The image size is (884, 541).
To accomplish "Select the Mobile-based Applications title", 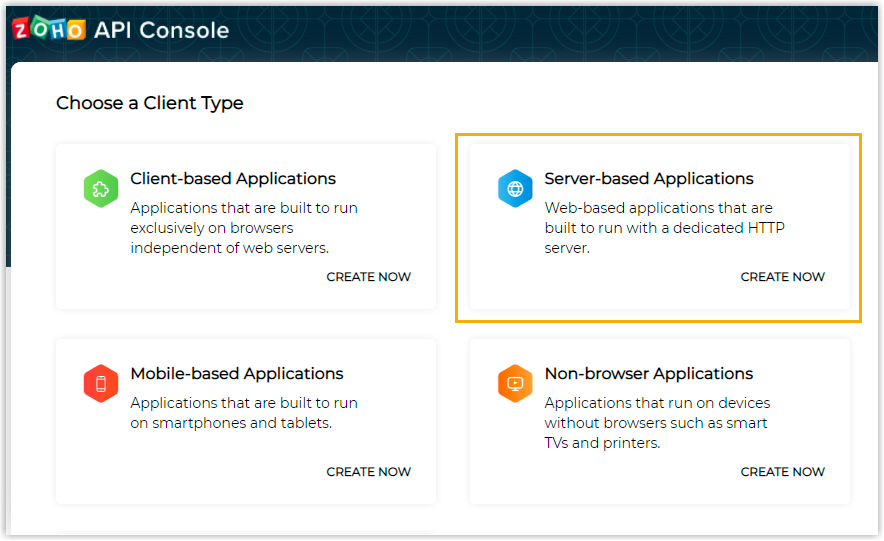I will tap(237, 374).
